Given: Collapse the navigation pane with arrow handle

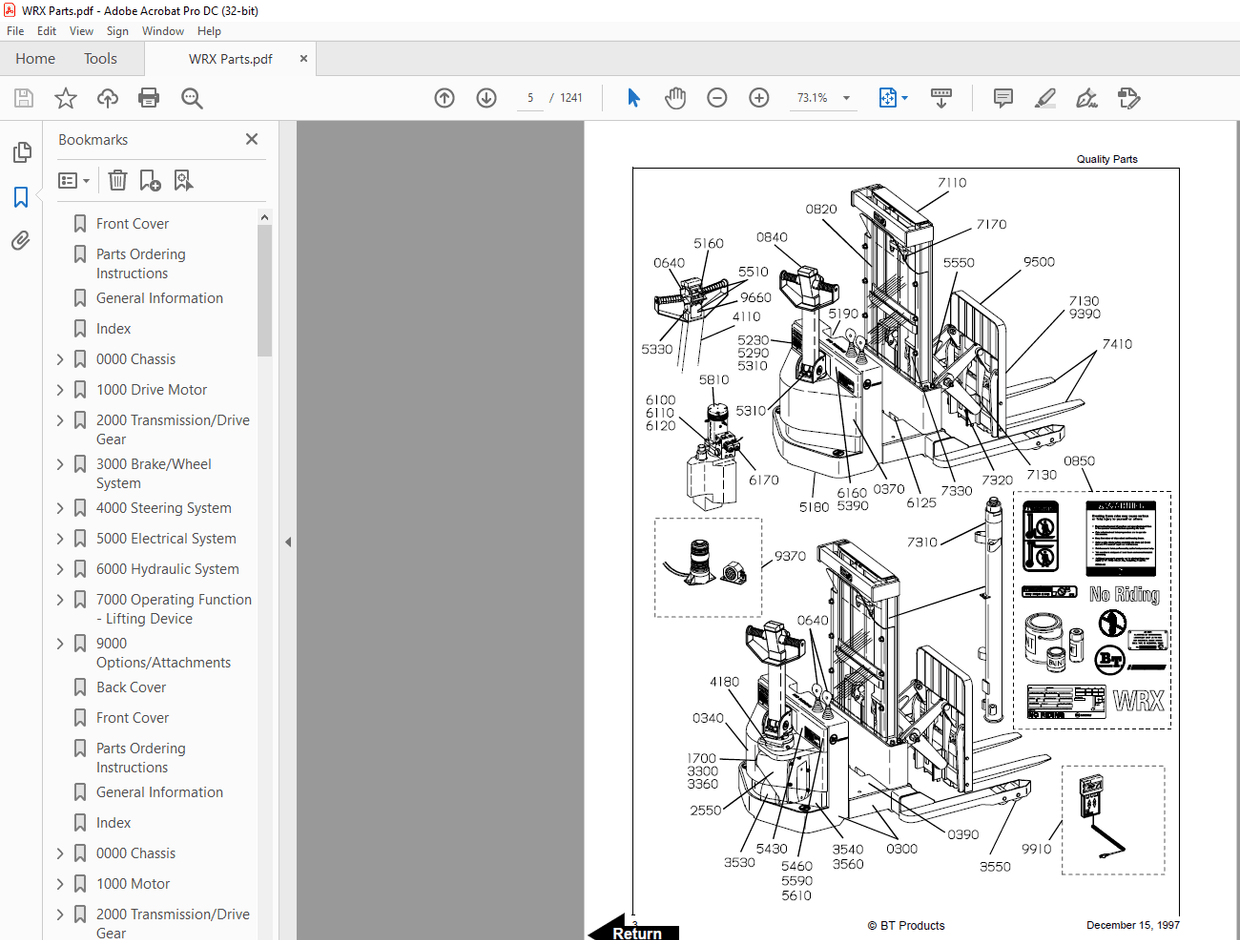Looking at the screenshot, I should (x=288, y=542).
